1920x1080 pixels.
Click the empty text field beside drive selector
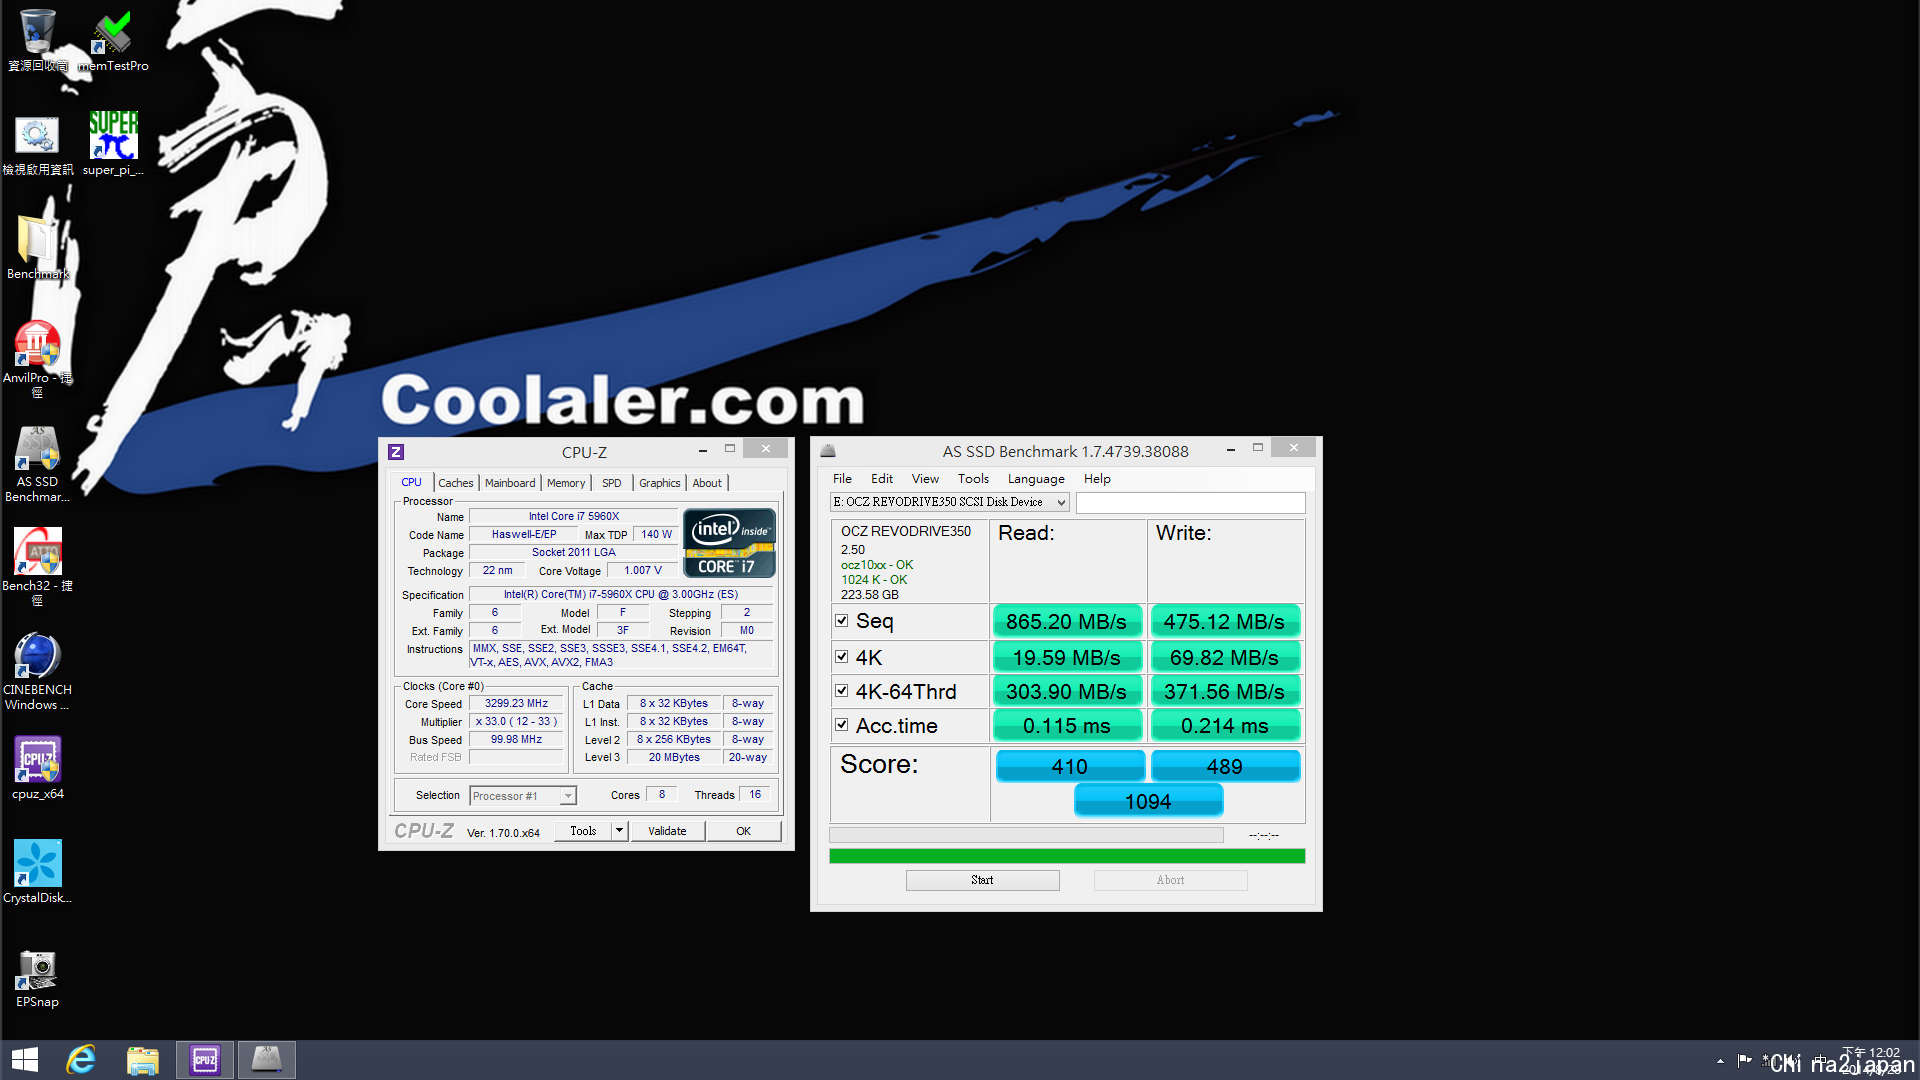coord(1190,502)
